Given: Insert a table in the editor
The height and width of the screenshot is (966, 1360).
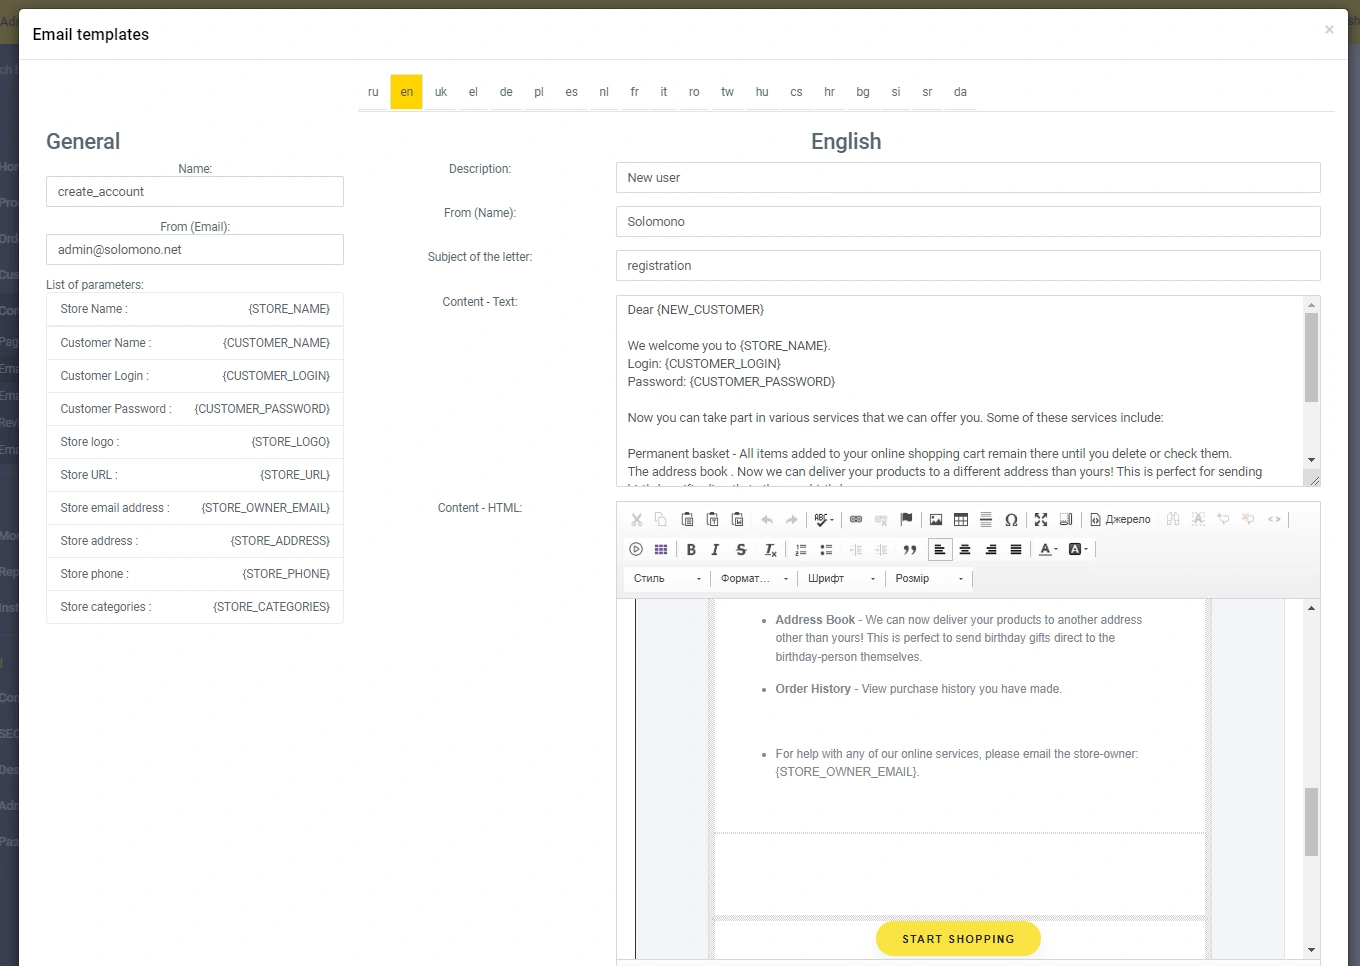Looking at the screenshot, I should tap(961, 520).
